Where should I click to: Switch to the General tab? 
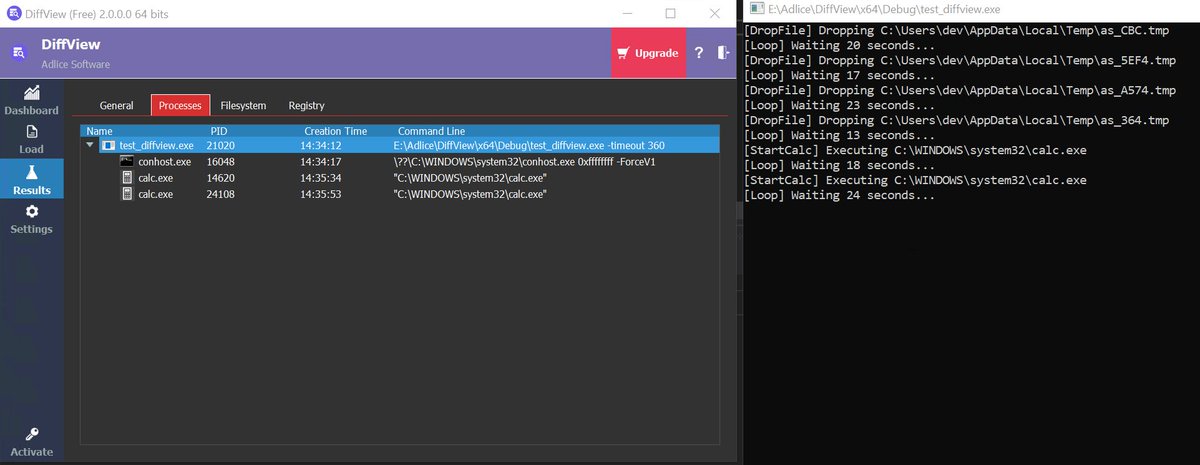coord(116,105)
